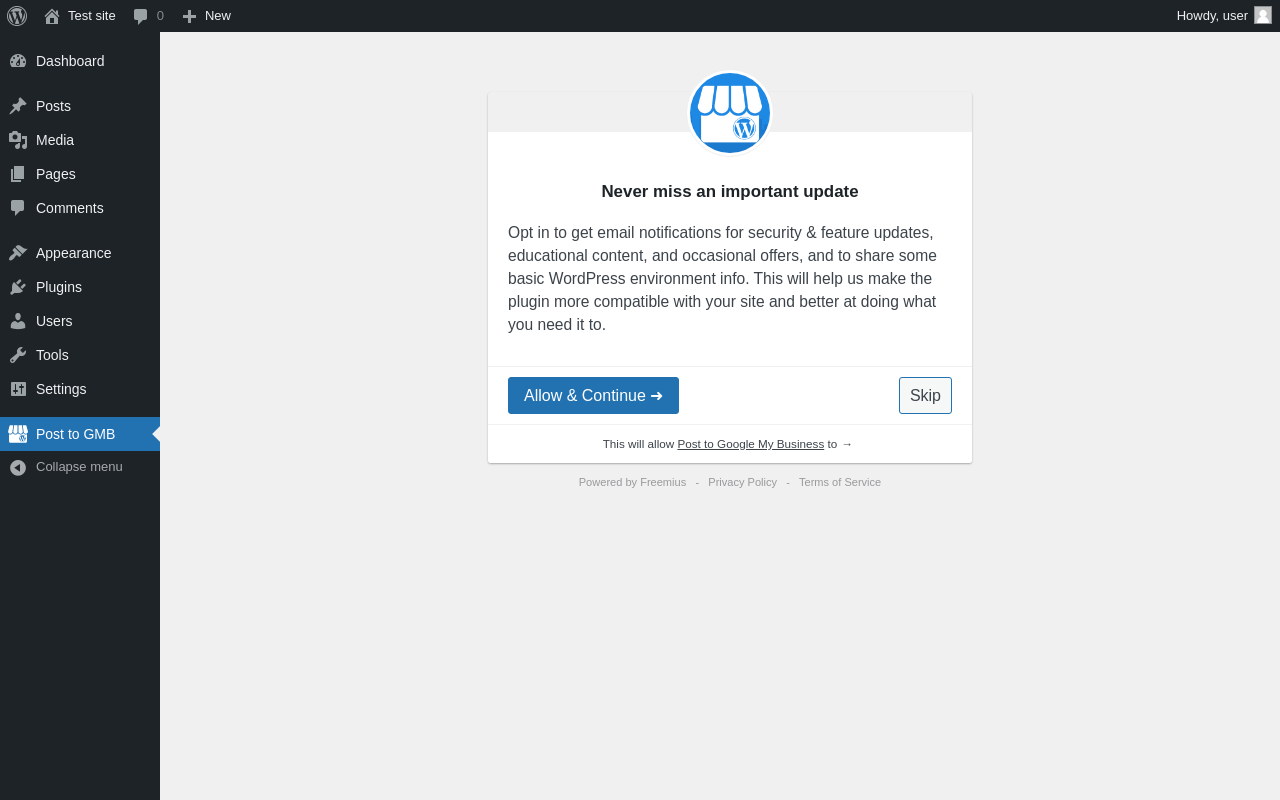Click the Plugins plug icon

click(18, 287)
